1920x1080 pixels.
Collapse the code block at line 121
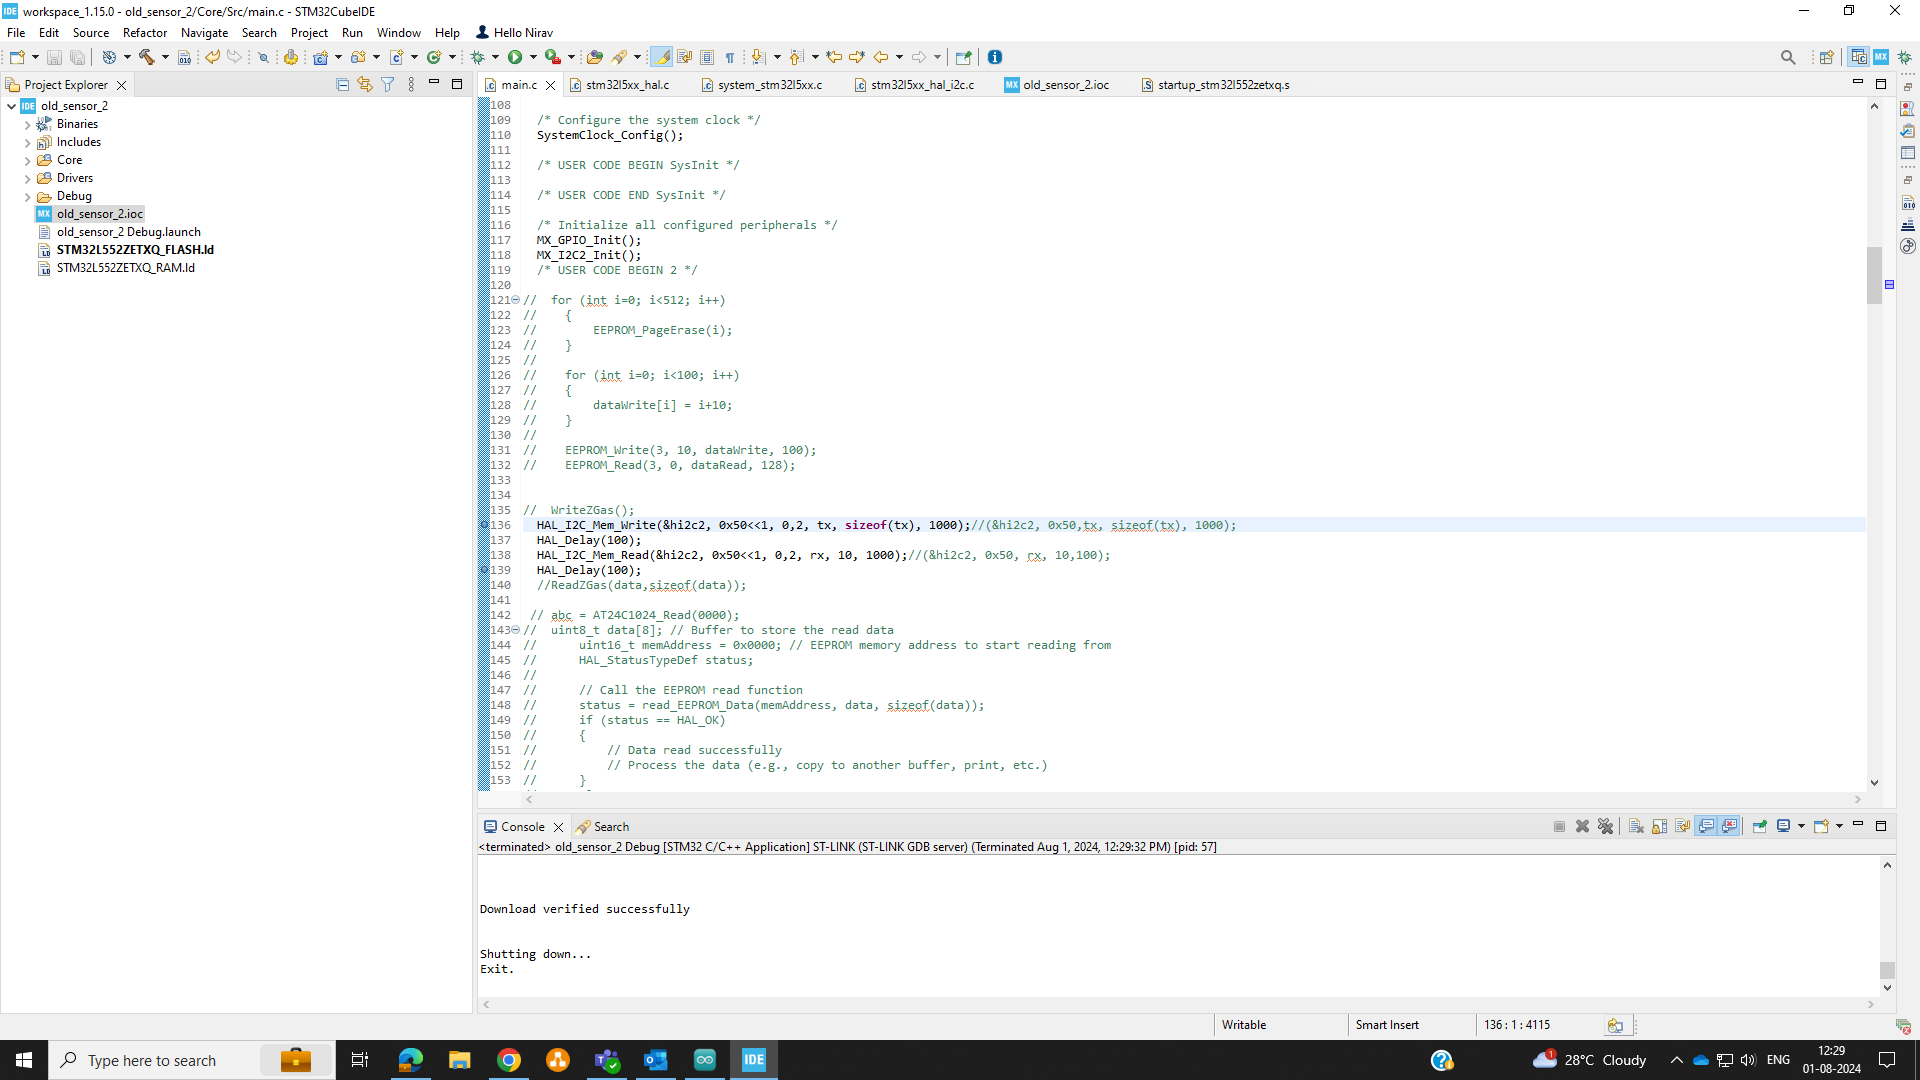coord(515,300)
